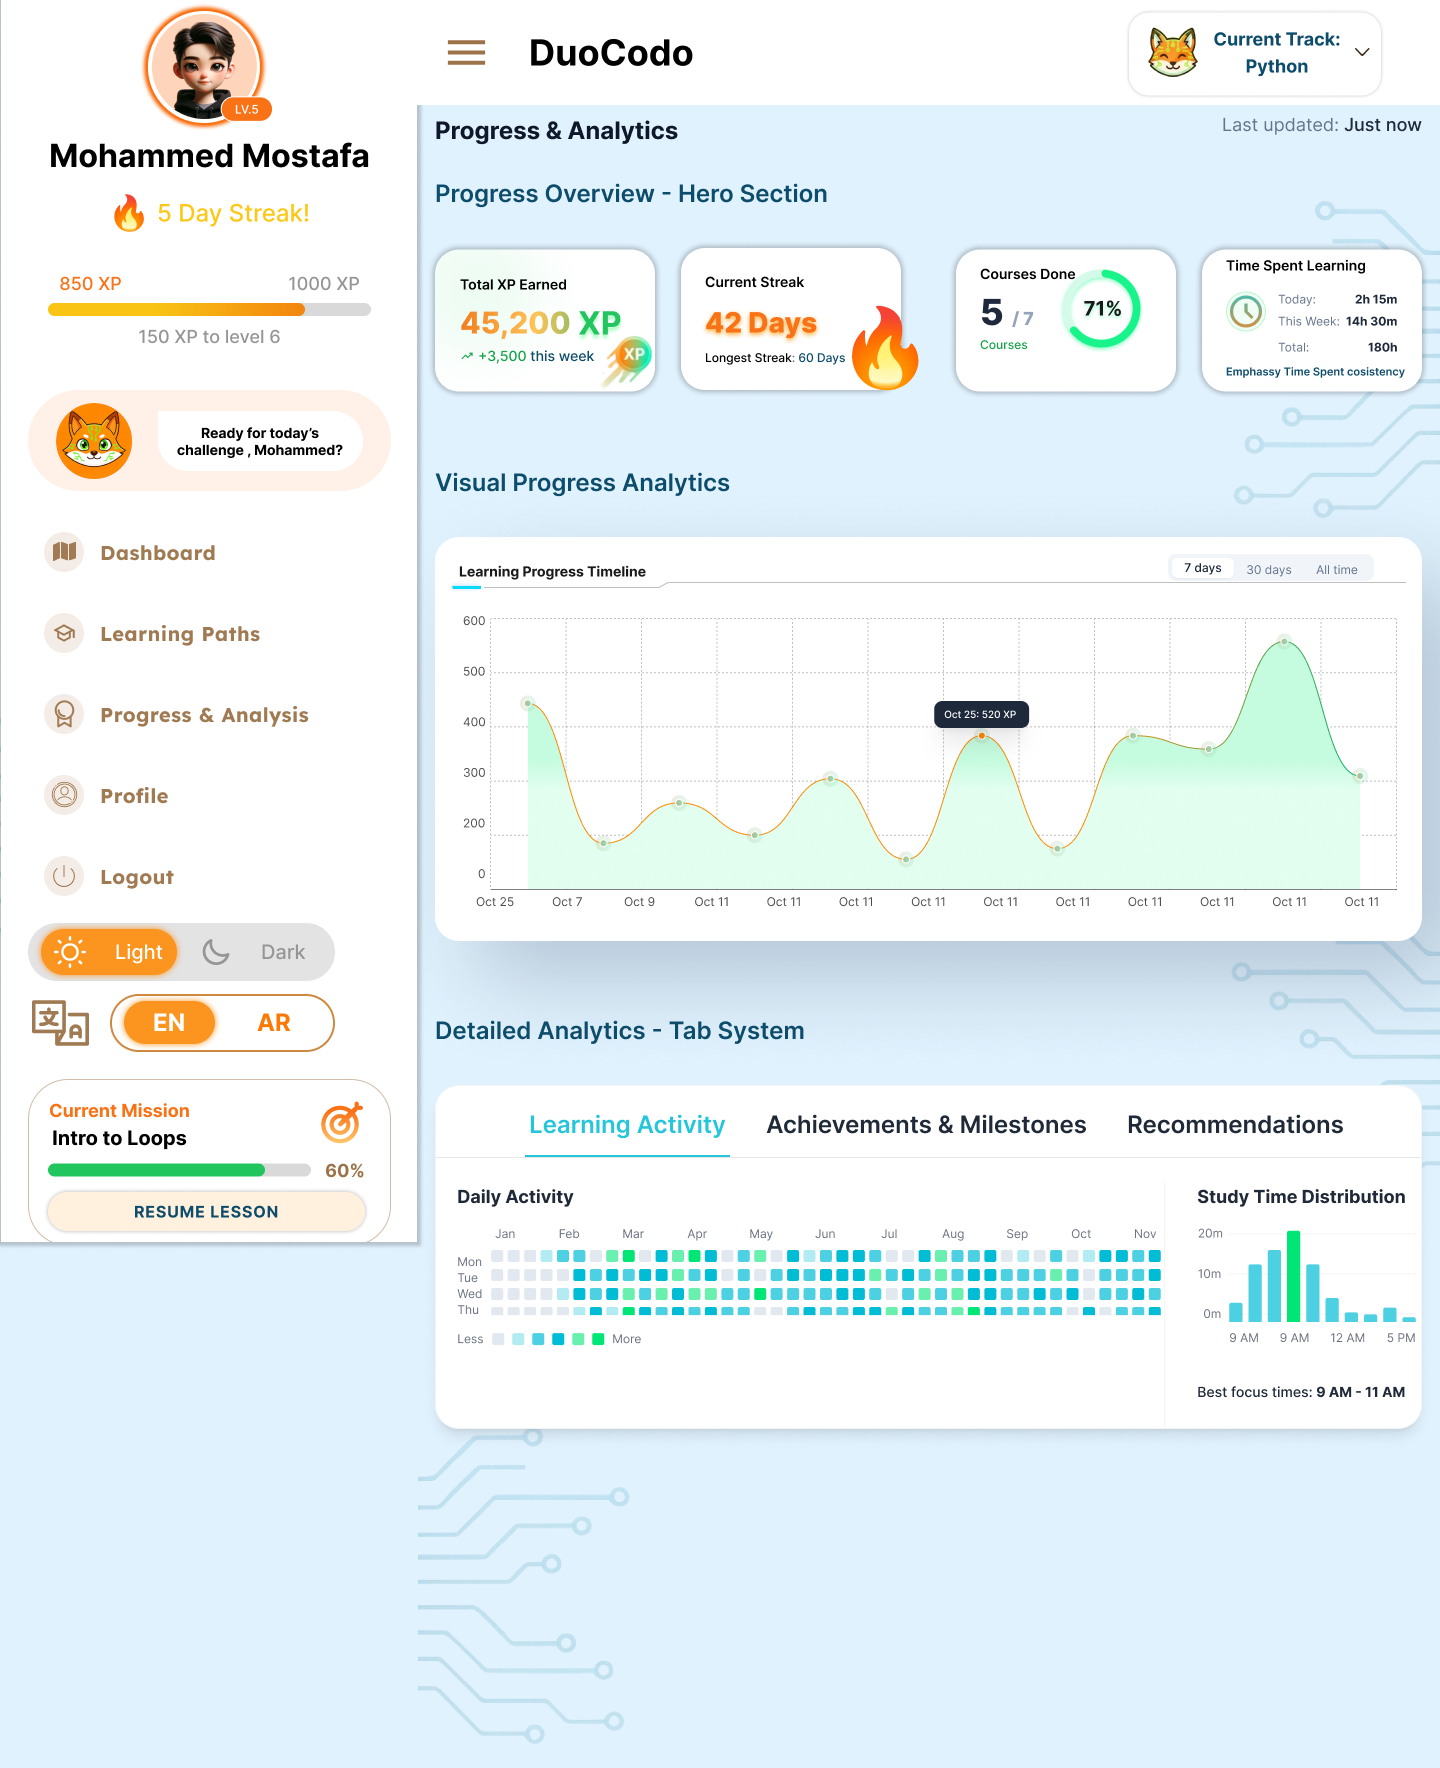Screen dimensions: 1440x1768
Task: Click the user avatar picture
Action: pos(205,66)
